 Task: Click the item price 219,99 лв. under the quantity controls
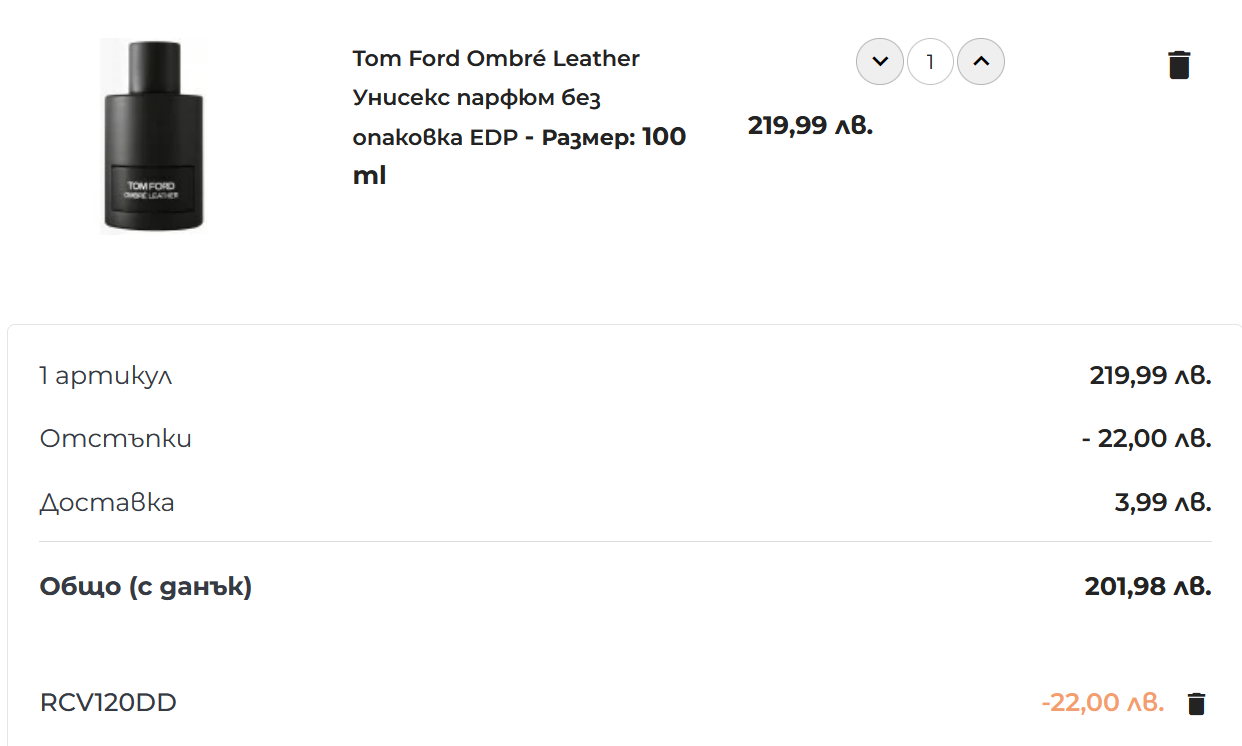tap(810, 126)
